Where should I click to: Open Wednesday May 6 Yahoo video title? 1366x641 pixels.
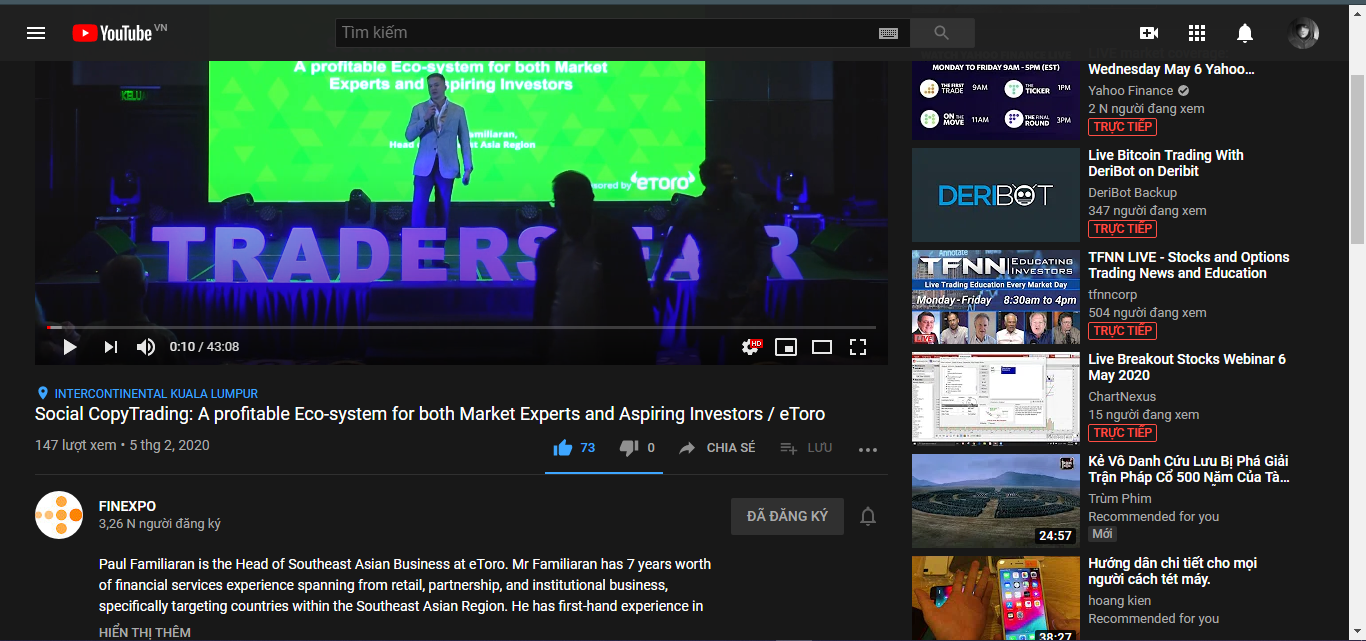(x=1171, y=69)
